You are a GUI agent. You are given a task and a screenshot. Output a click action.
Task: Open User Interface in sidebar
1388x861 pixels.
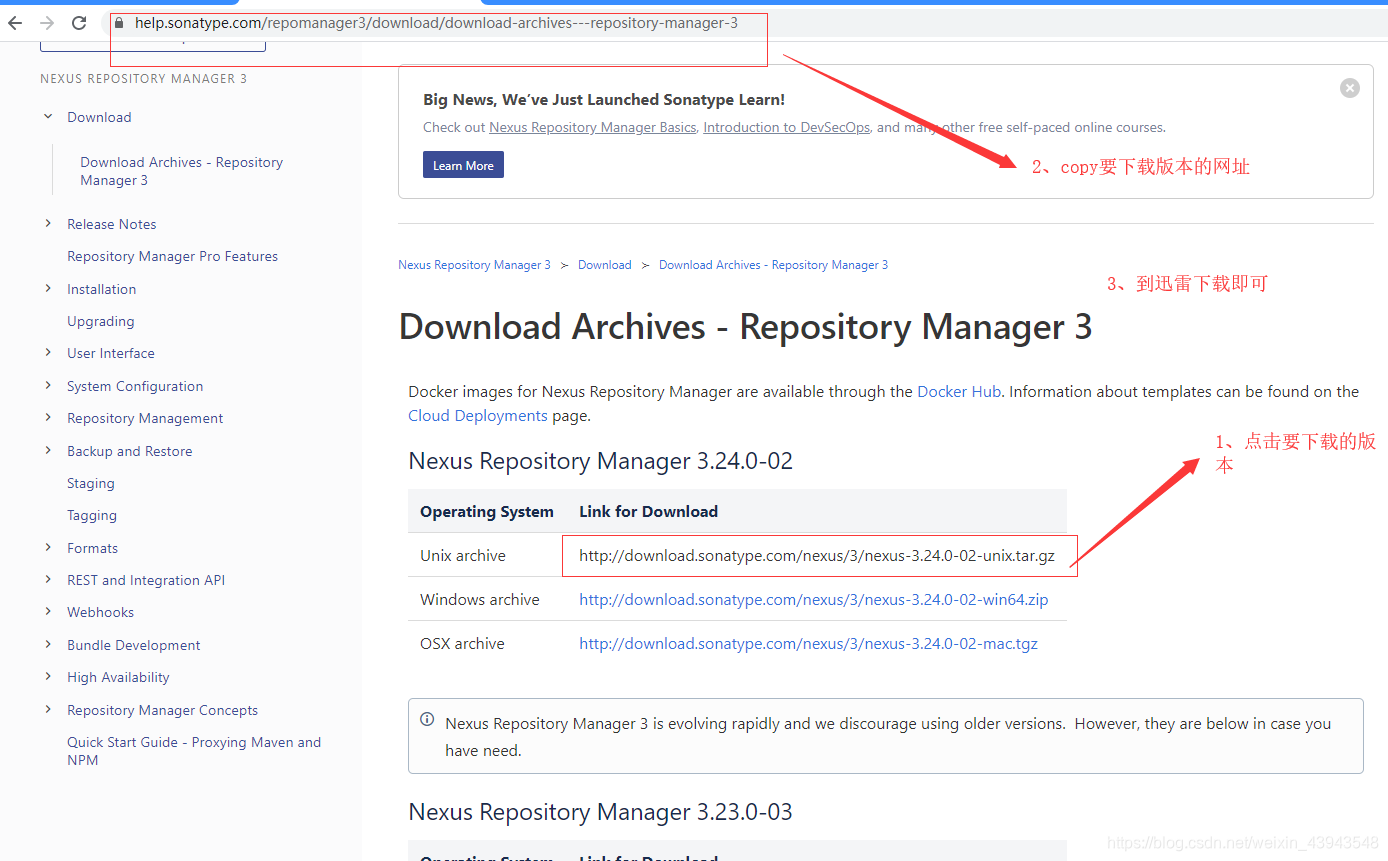pyautogui.click(x=110, y=353)
